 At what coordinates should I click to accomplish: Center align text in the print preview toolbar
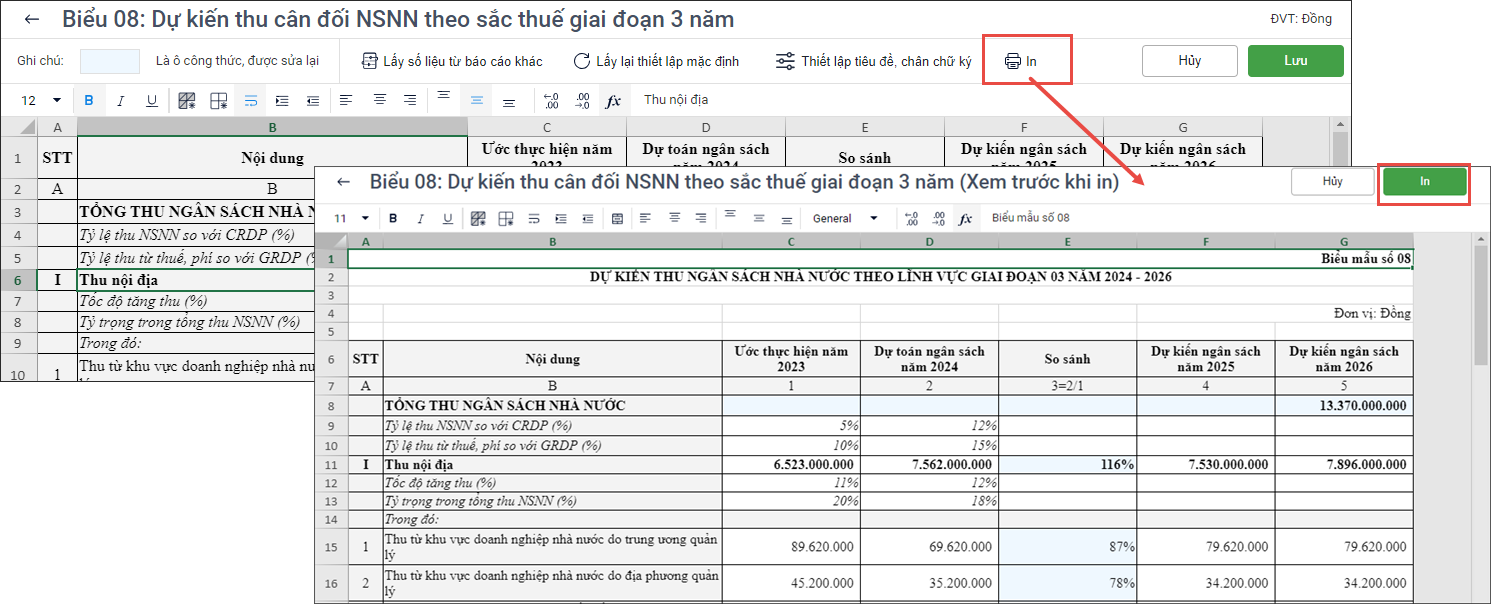674,218
